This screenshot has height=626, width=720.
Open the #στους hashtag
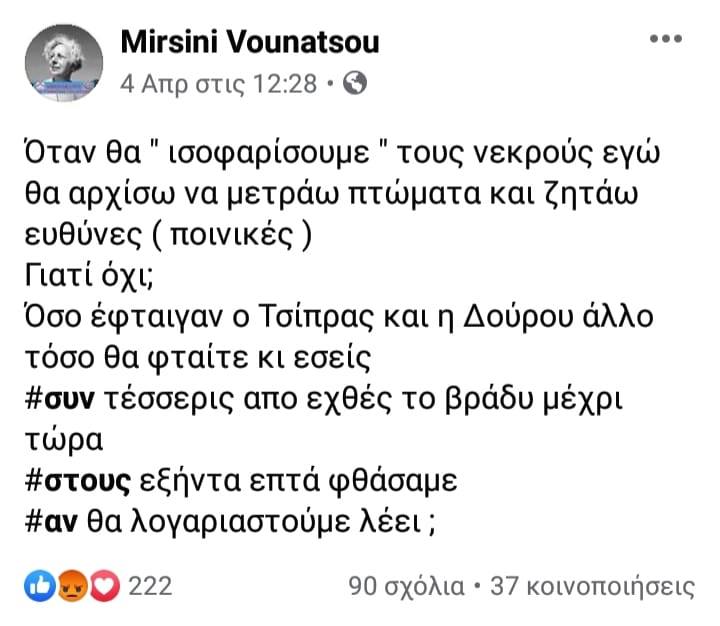tap(78, 481)
